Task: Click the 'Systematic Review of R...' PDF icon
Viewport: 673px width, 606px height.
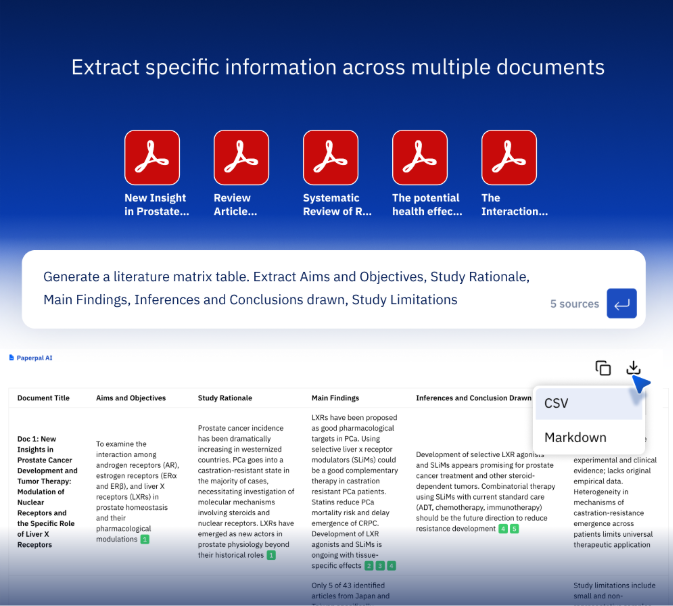Action: 331,158
